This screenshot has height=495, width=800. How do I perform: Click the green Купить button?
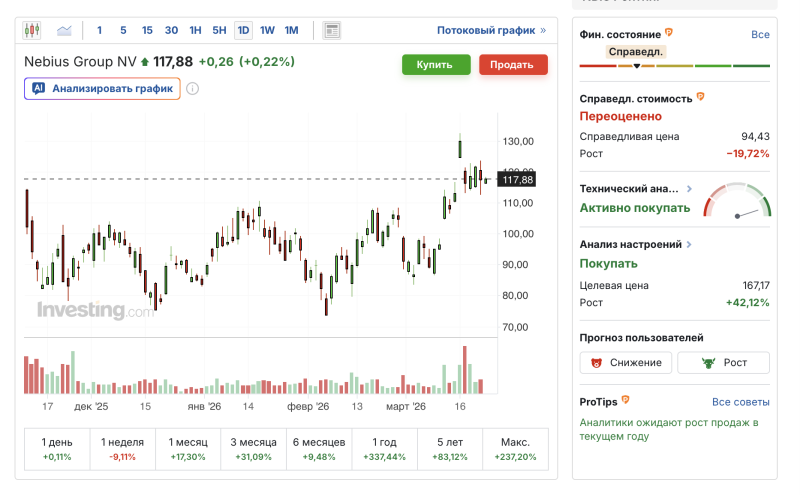[x=436, y=65]
